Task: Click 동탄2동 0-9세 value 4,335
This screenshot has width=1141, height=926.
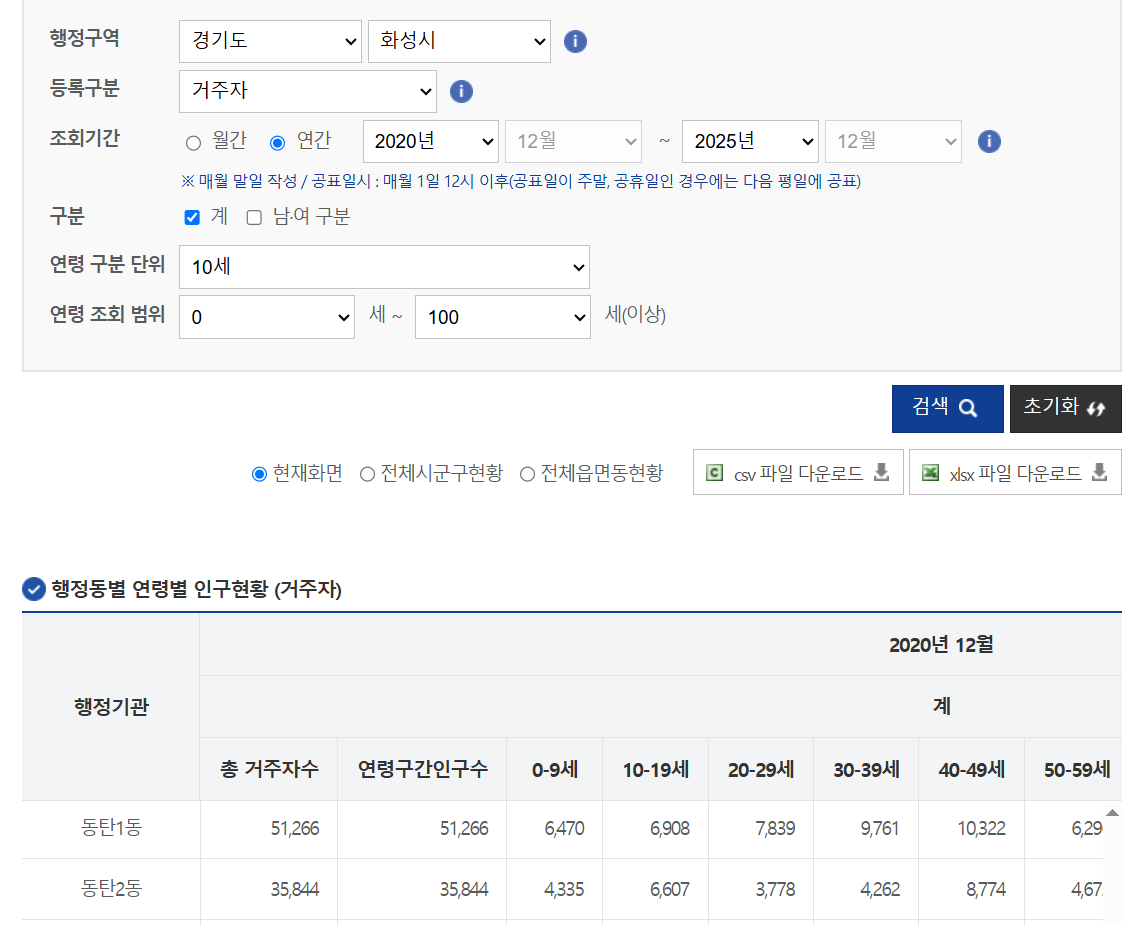Action: pos(564,890)
